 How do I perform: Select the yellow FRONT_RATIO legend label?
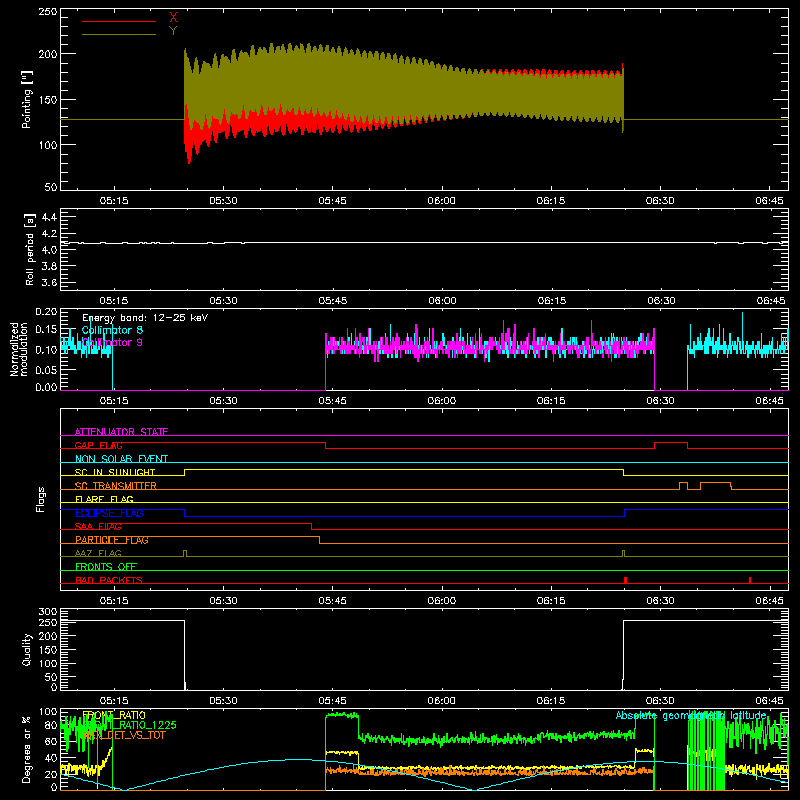(x=114, y=715)
